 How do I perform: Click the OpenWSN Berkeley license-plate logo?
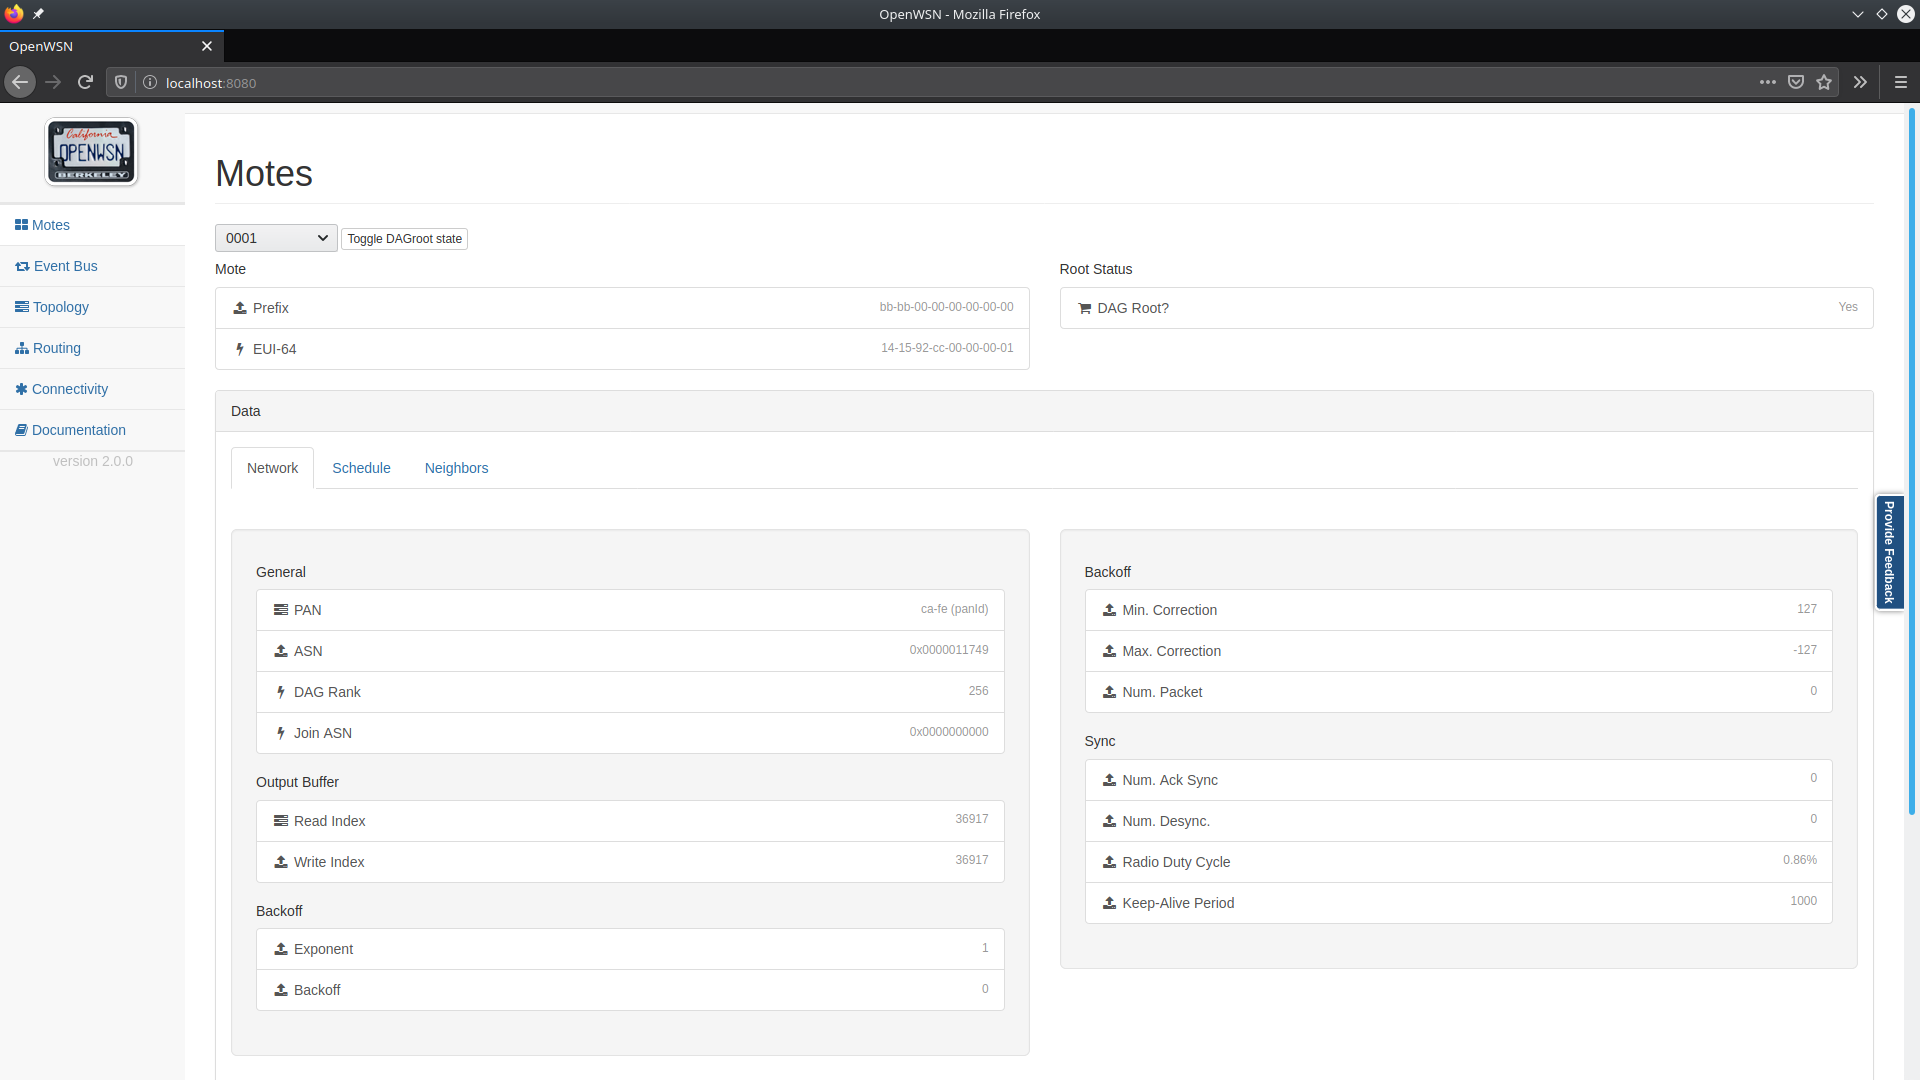click(91, 152)
